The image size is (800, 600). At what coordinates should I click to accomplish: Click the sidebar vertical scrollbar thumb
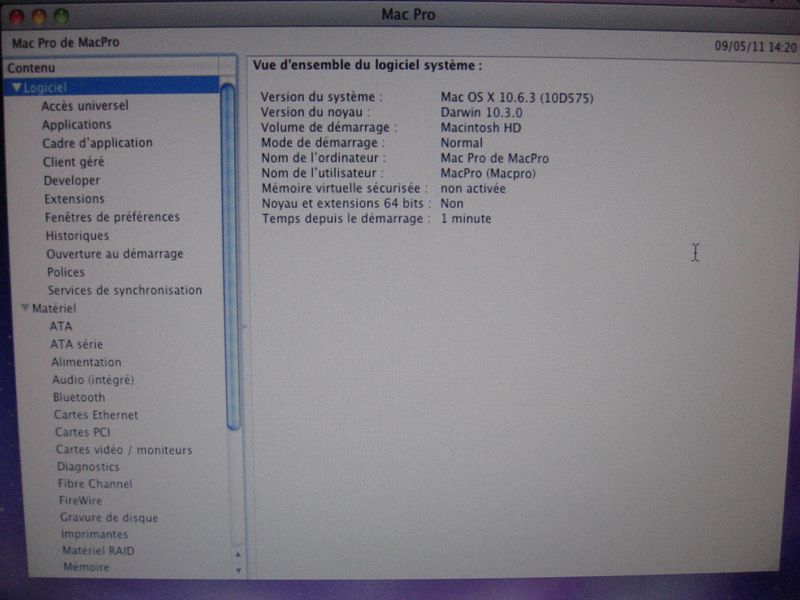coord(231,257)
